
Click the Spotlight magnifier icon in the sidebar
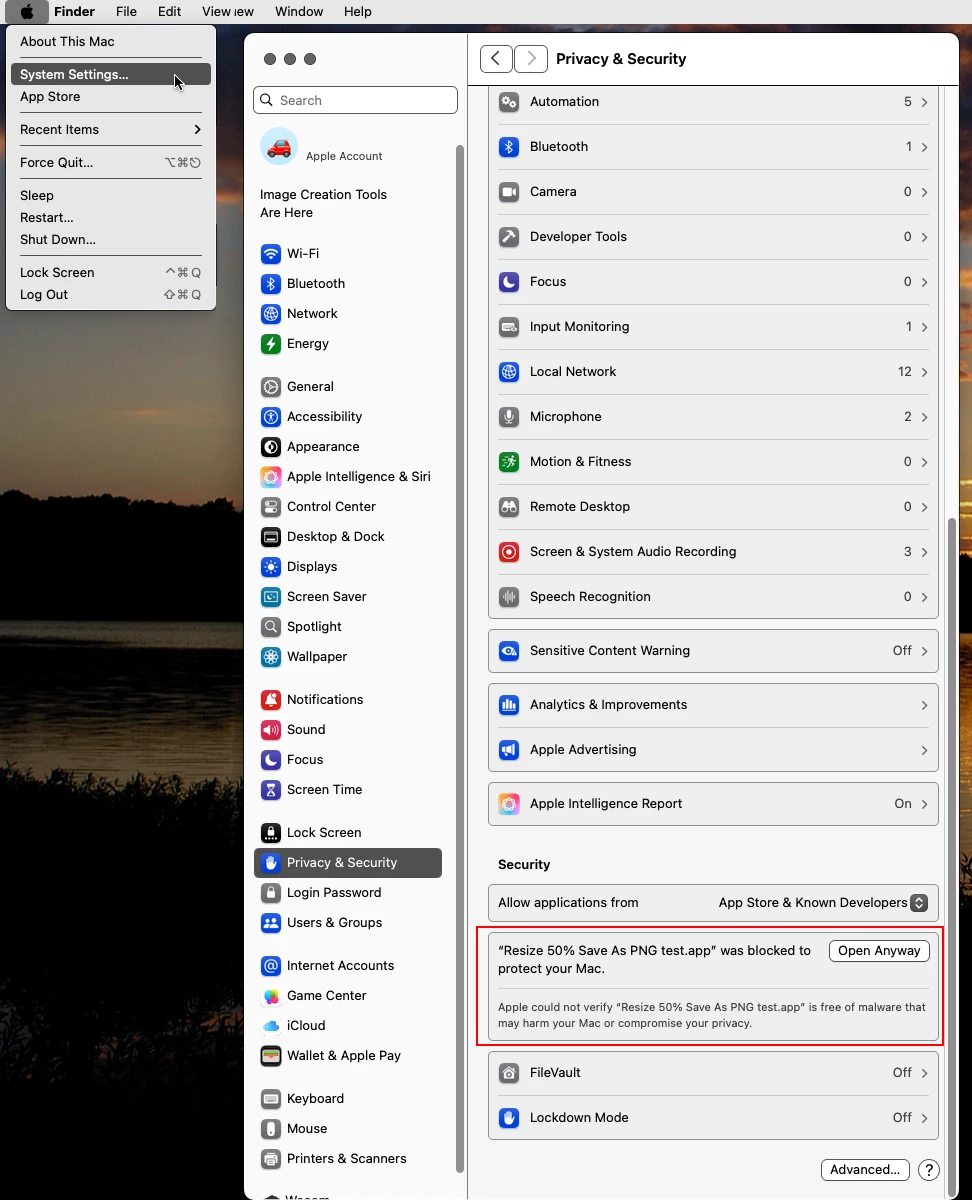pos(271,626)
